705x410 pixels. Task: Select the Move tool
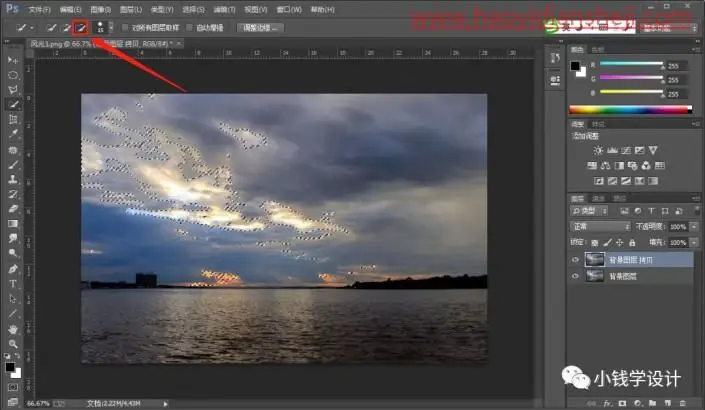pyautogui.click(x=13, y=60)
